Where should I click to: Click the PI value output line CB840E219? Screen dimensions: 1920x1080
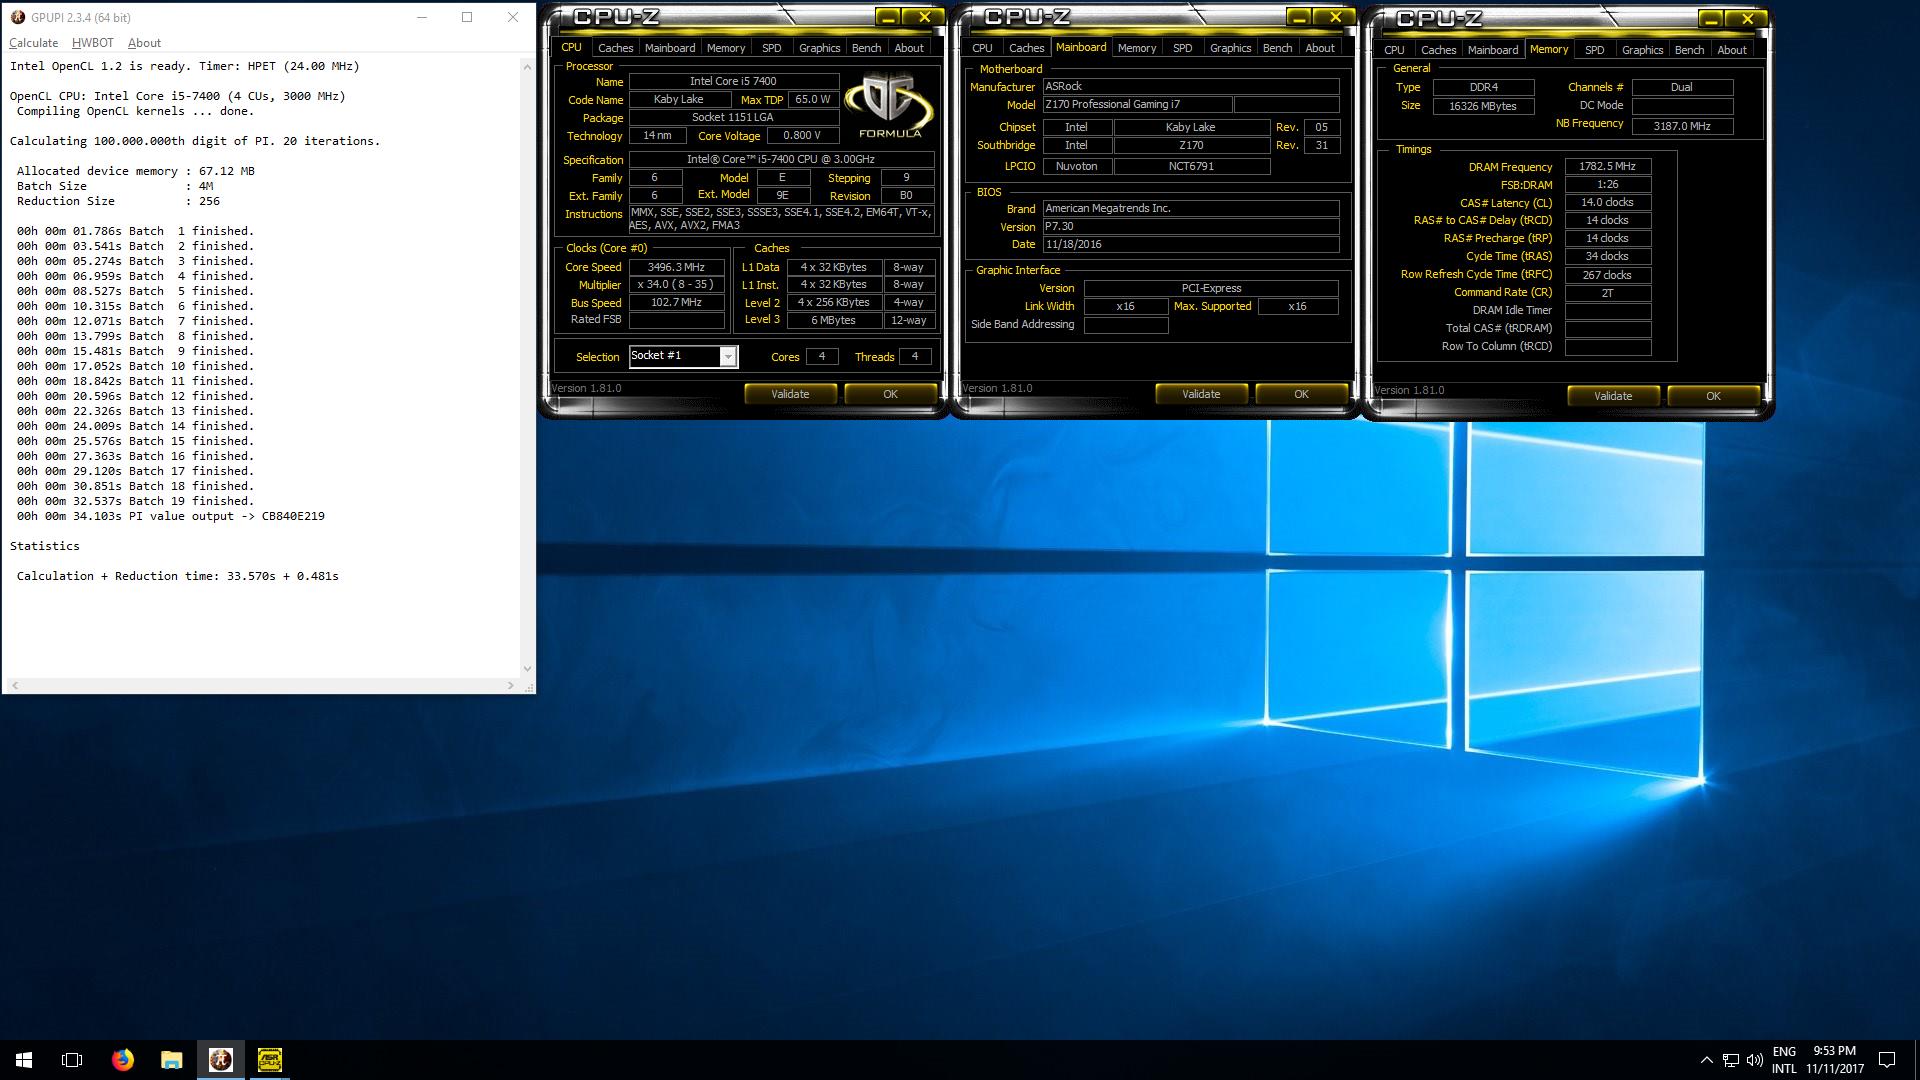coord(171,516)
